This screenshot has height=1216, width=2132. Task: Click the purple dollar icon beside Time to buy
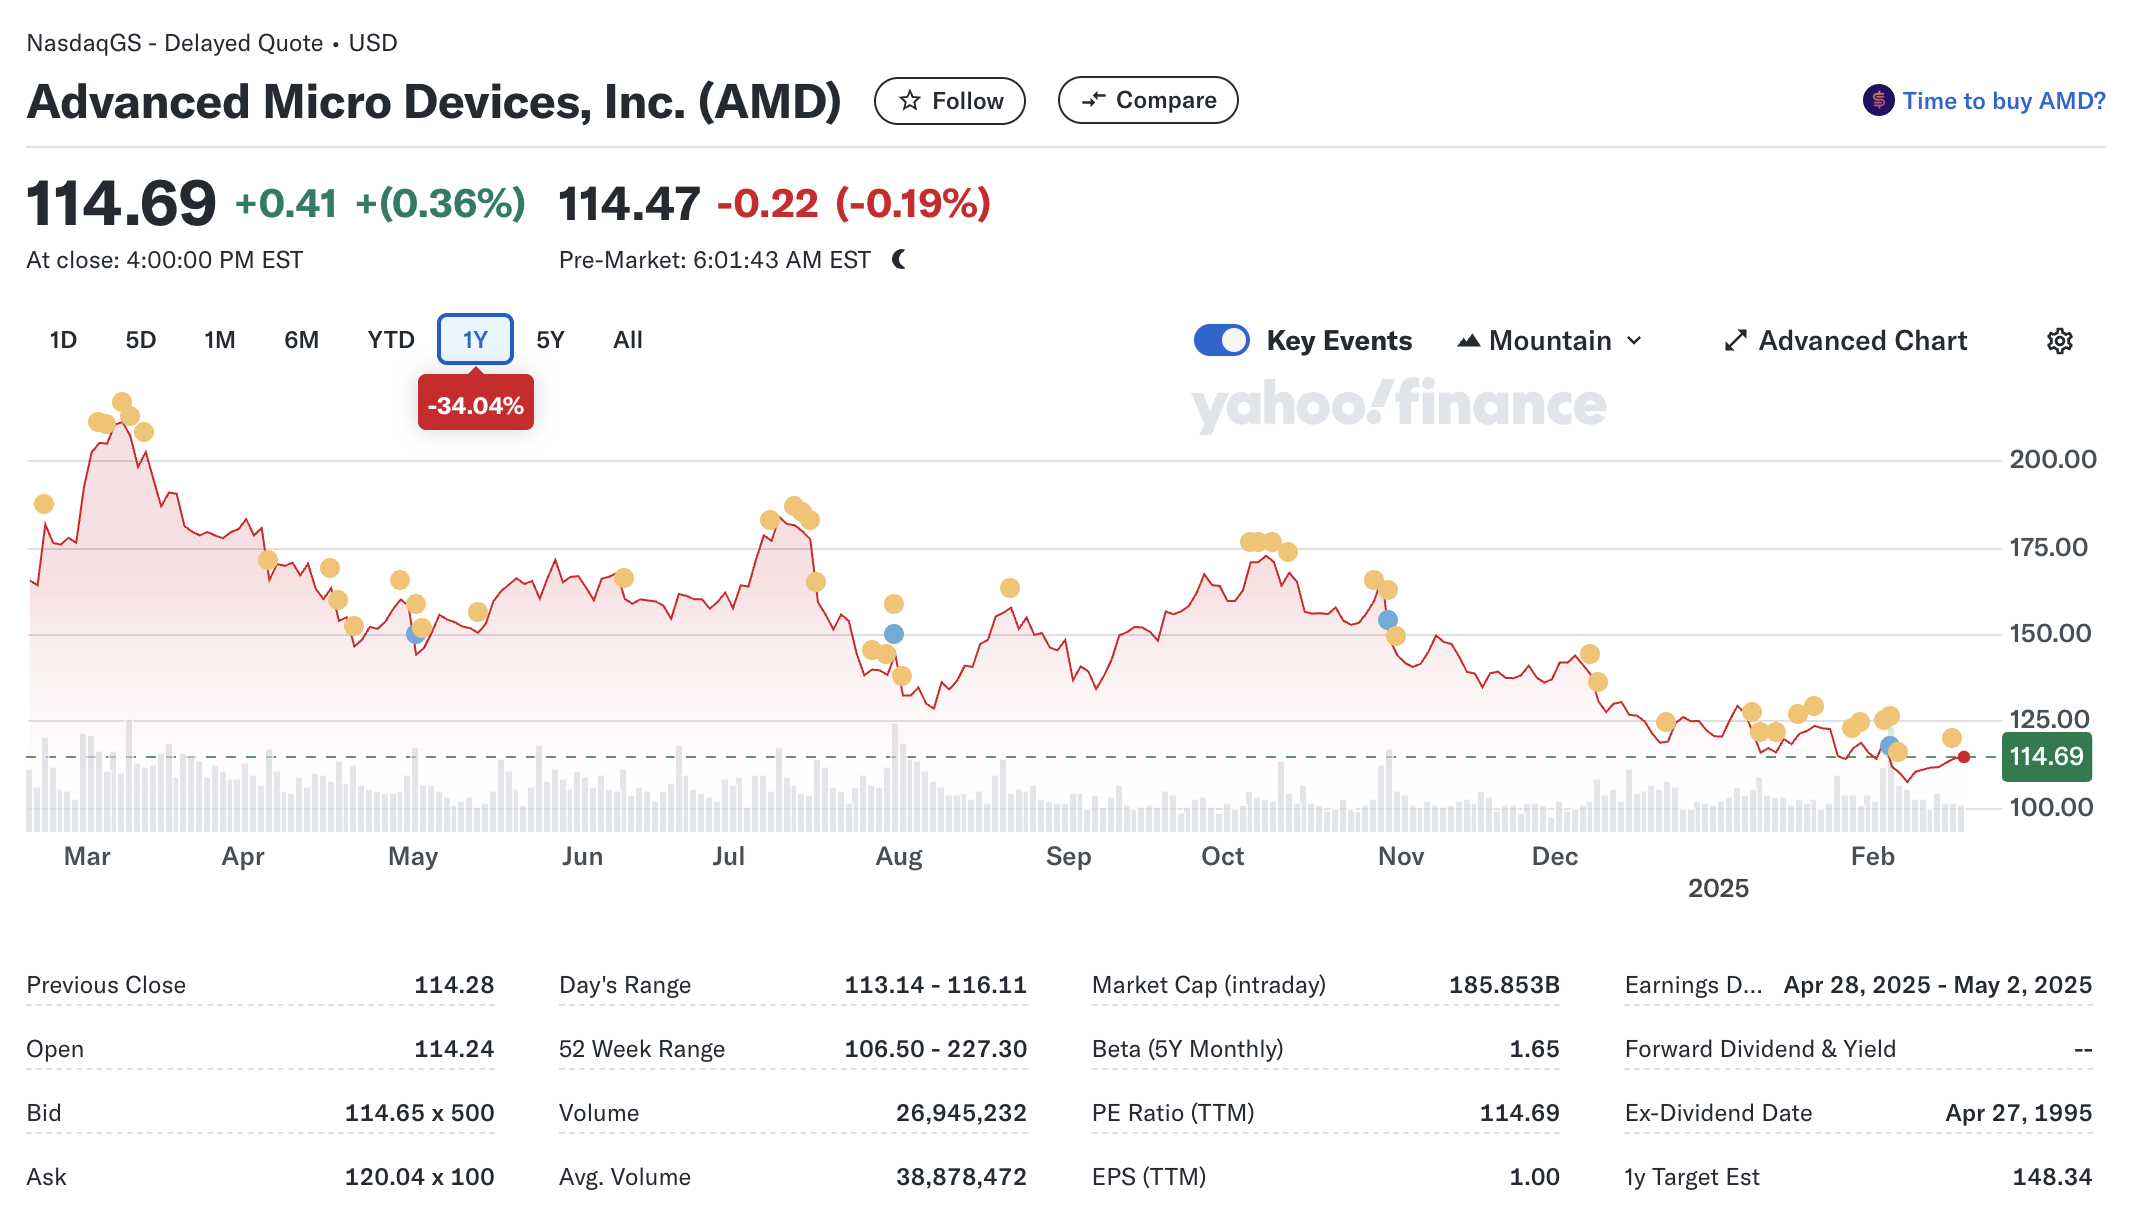click(x=1878, y=100)
